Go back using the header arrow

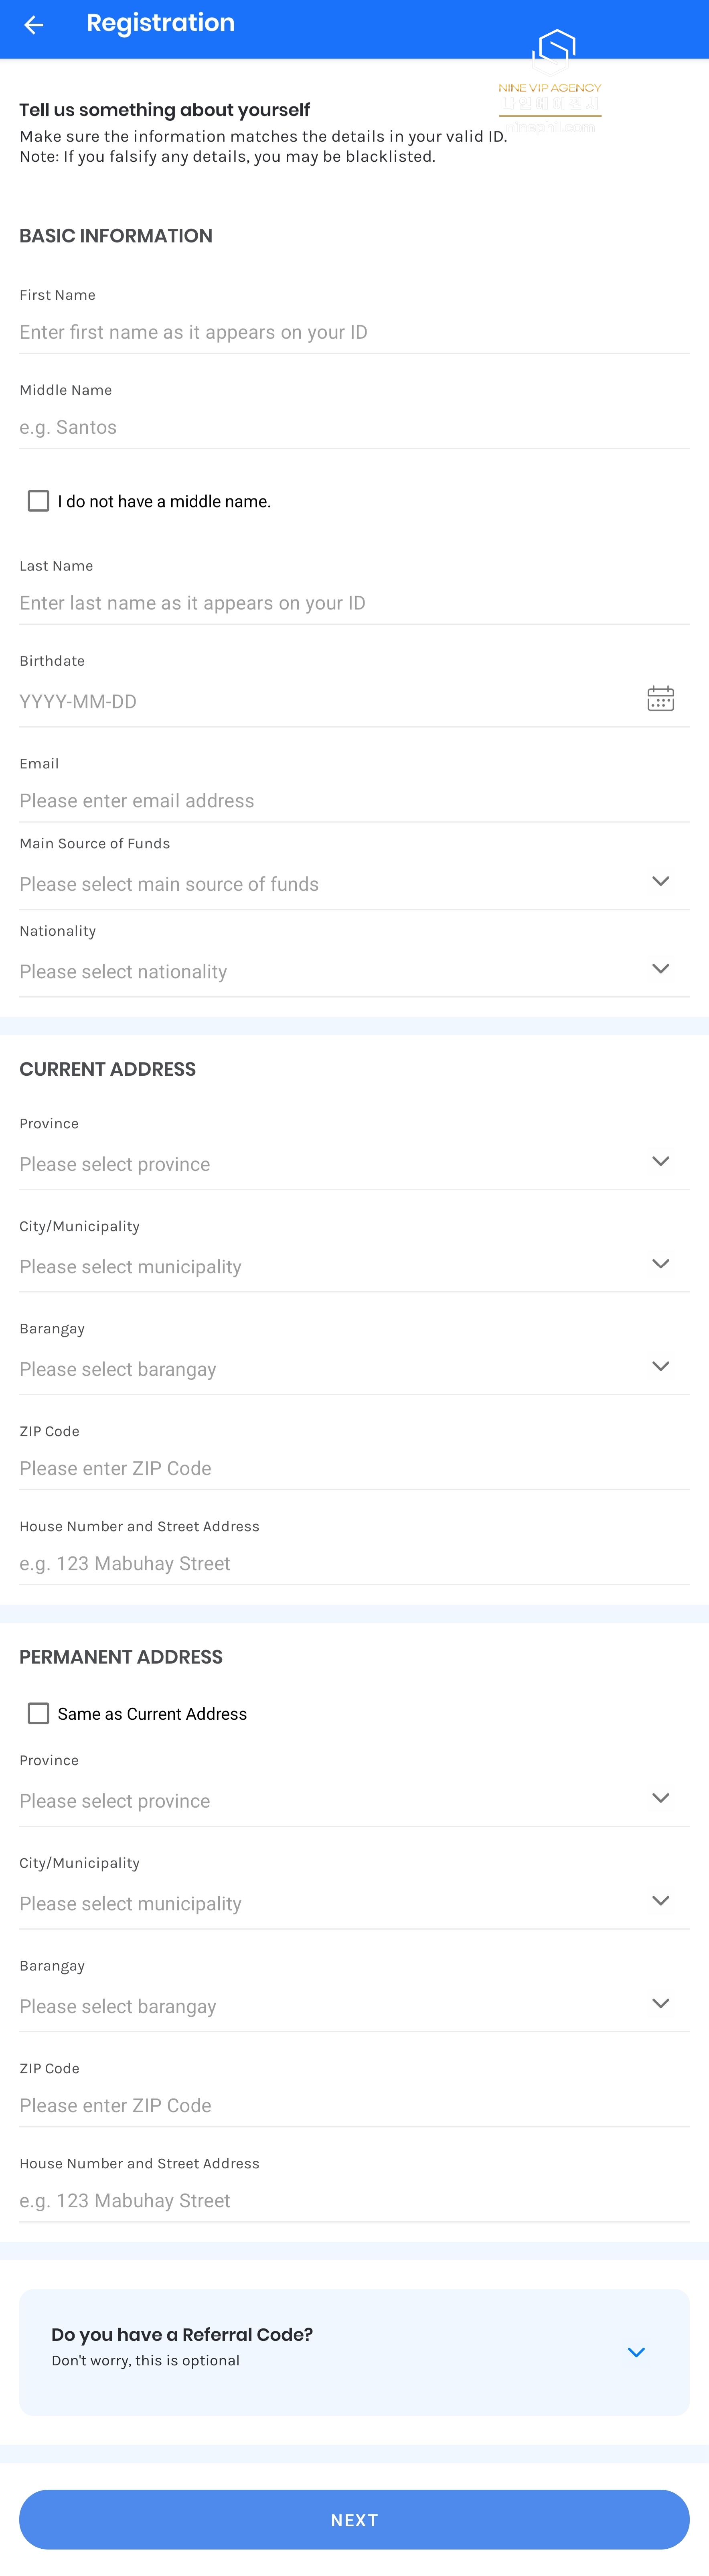click(34, 25)
